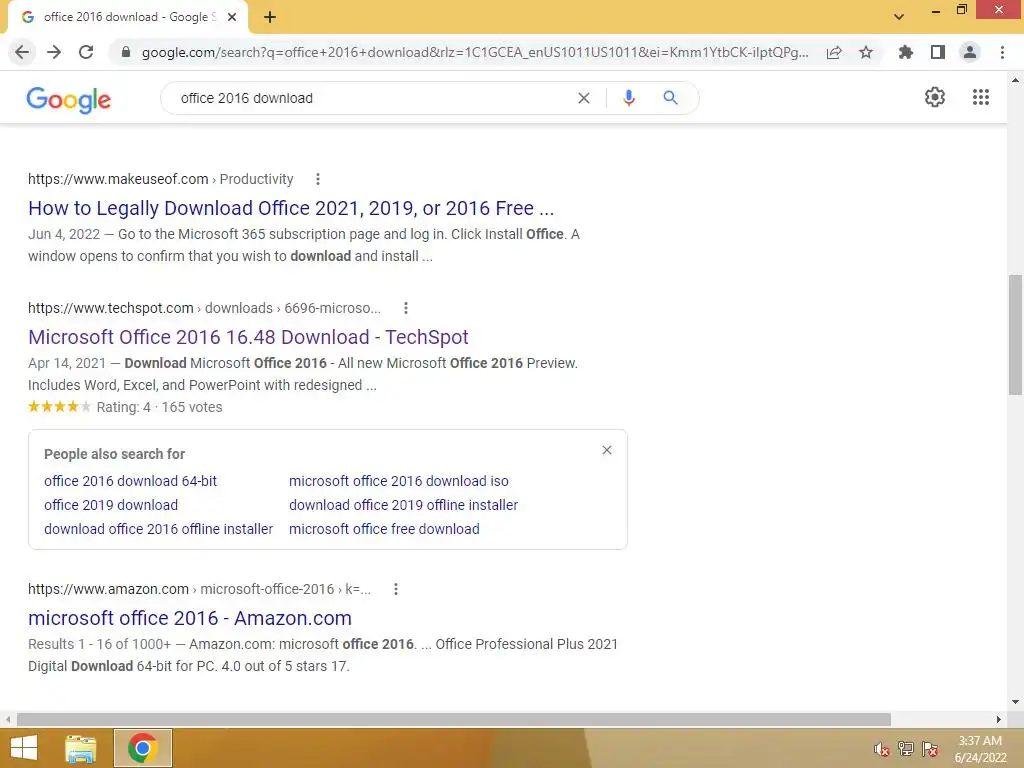1024x768 pixels.
Task: Open options for the amazon.com result
Action: (396, 589)
